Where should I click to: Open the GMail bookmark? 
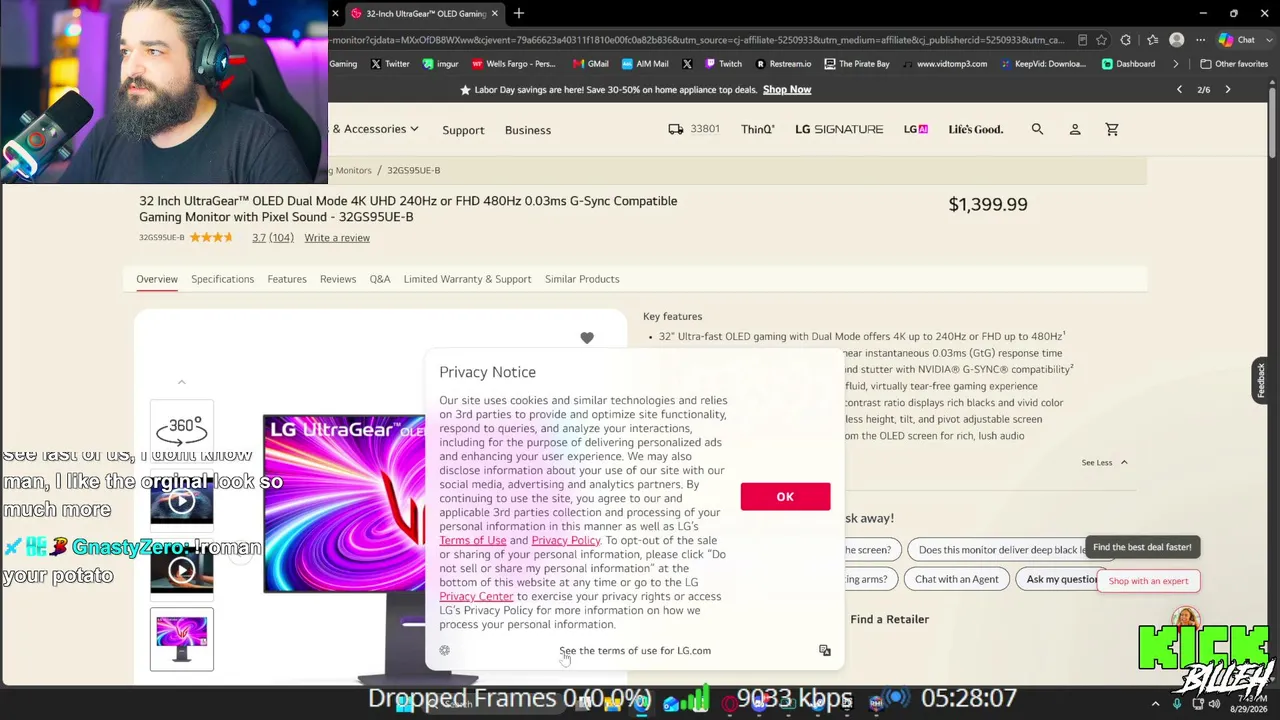coord(590,64)
